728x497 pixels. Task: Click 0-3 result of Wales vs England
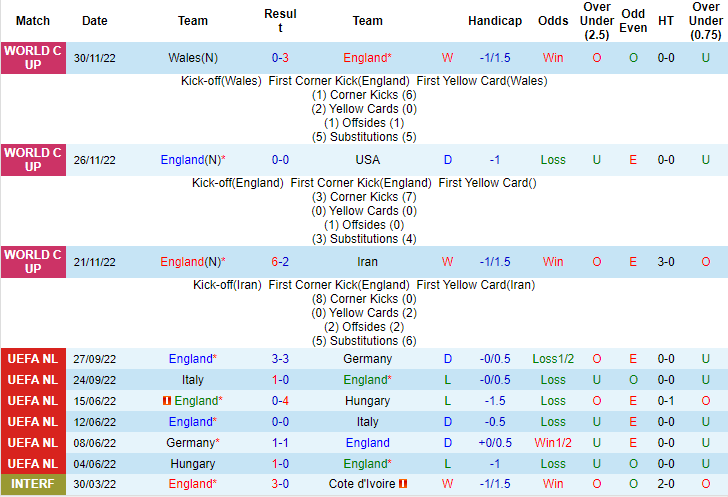pos(280,58)
